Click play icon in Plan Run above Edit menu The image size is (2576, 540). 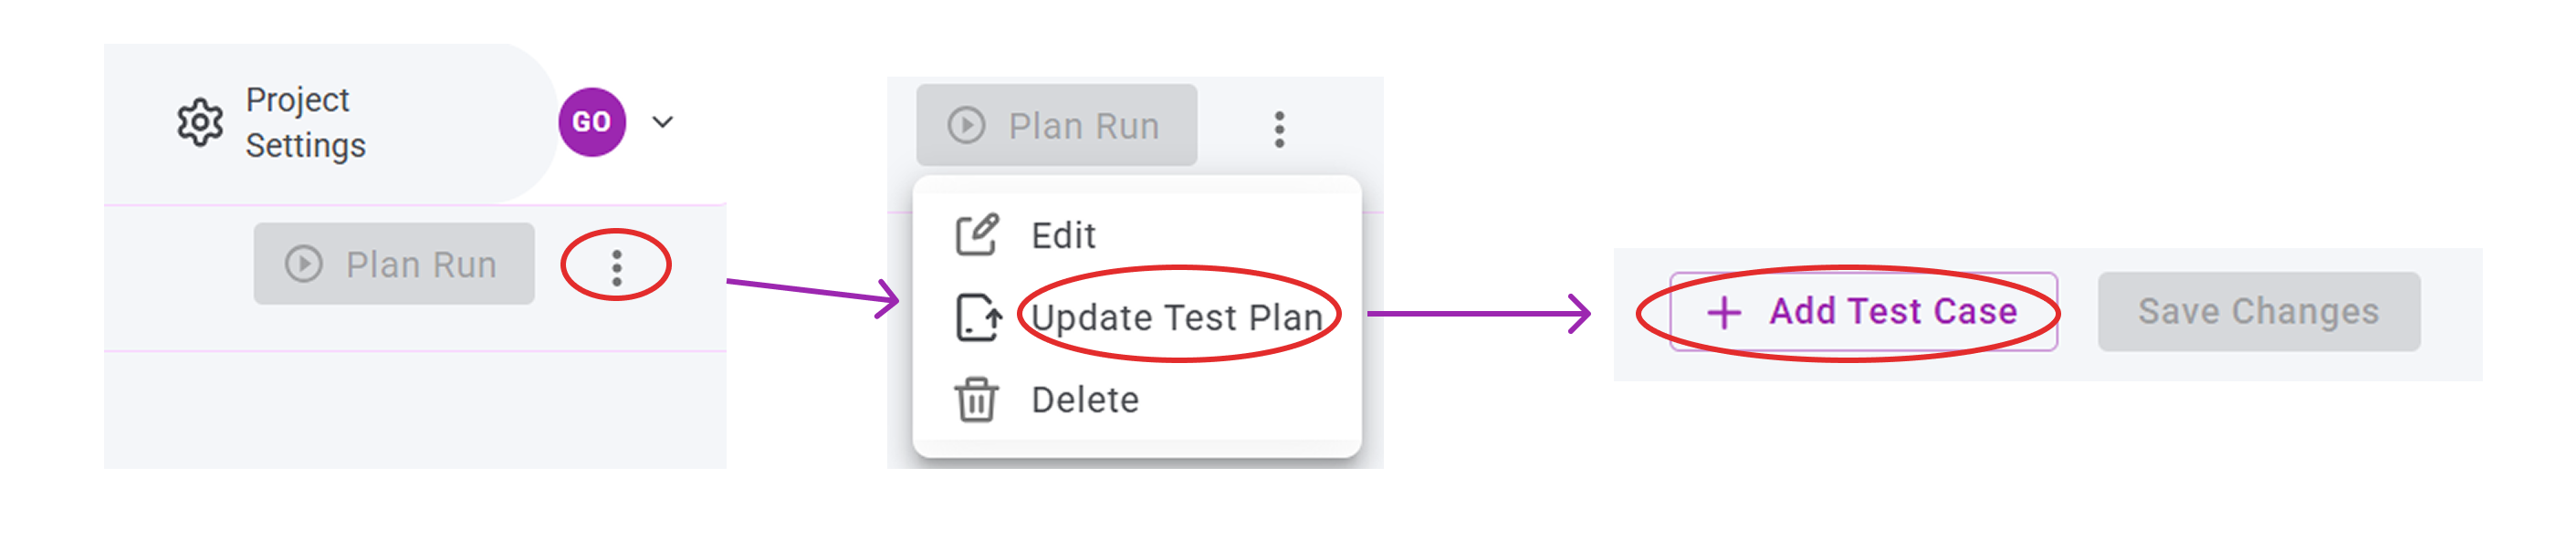point(967,126)
